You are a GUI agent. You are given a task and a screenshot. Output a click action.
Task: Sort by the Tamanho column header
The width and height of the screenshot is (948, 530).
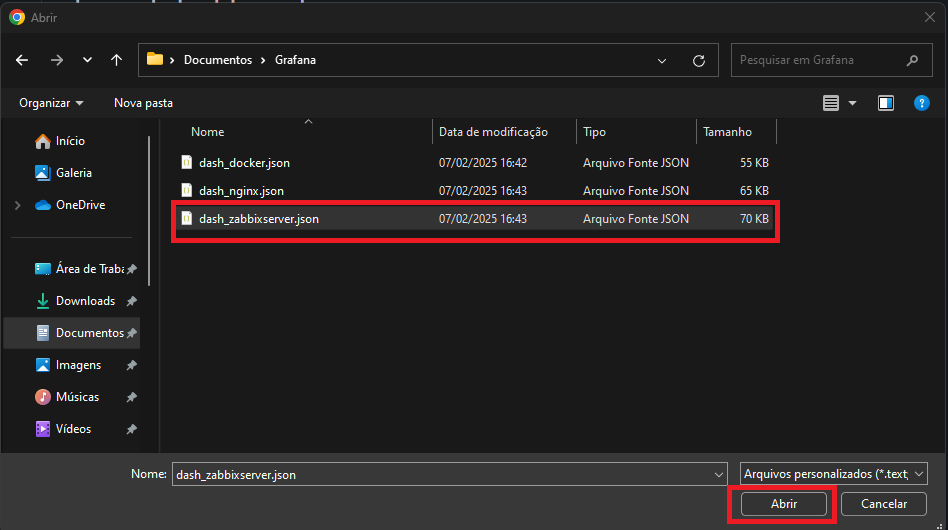click(727, 132)
